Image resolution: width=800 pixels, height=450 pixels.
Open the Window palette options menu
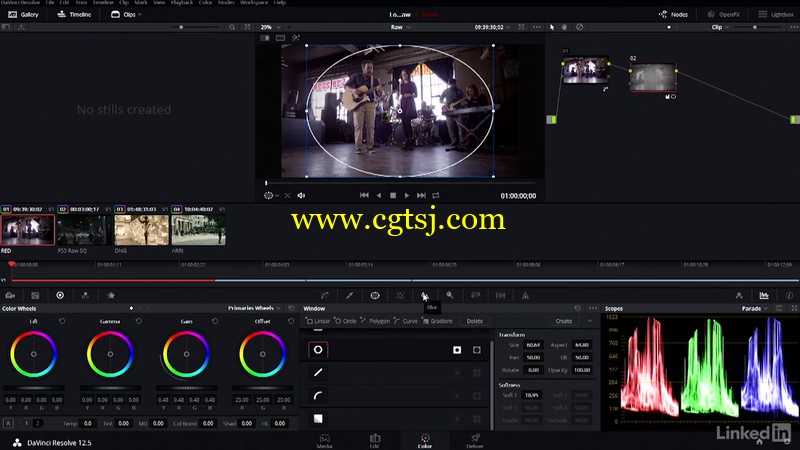coord(592,308)
